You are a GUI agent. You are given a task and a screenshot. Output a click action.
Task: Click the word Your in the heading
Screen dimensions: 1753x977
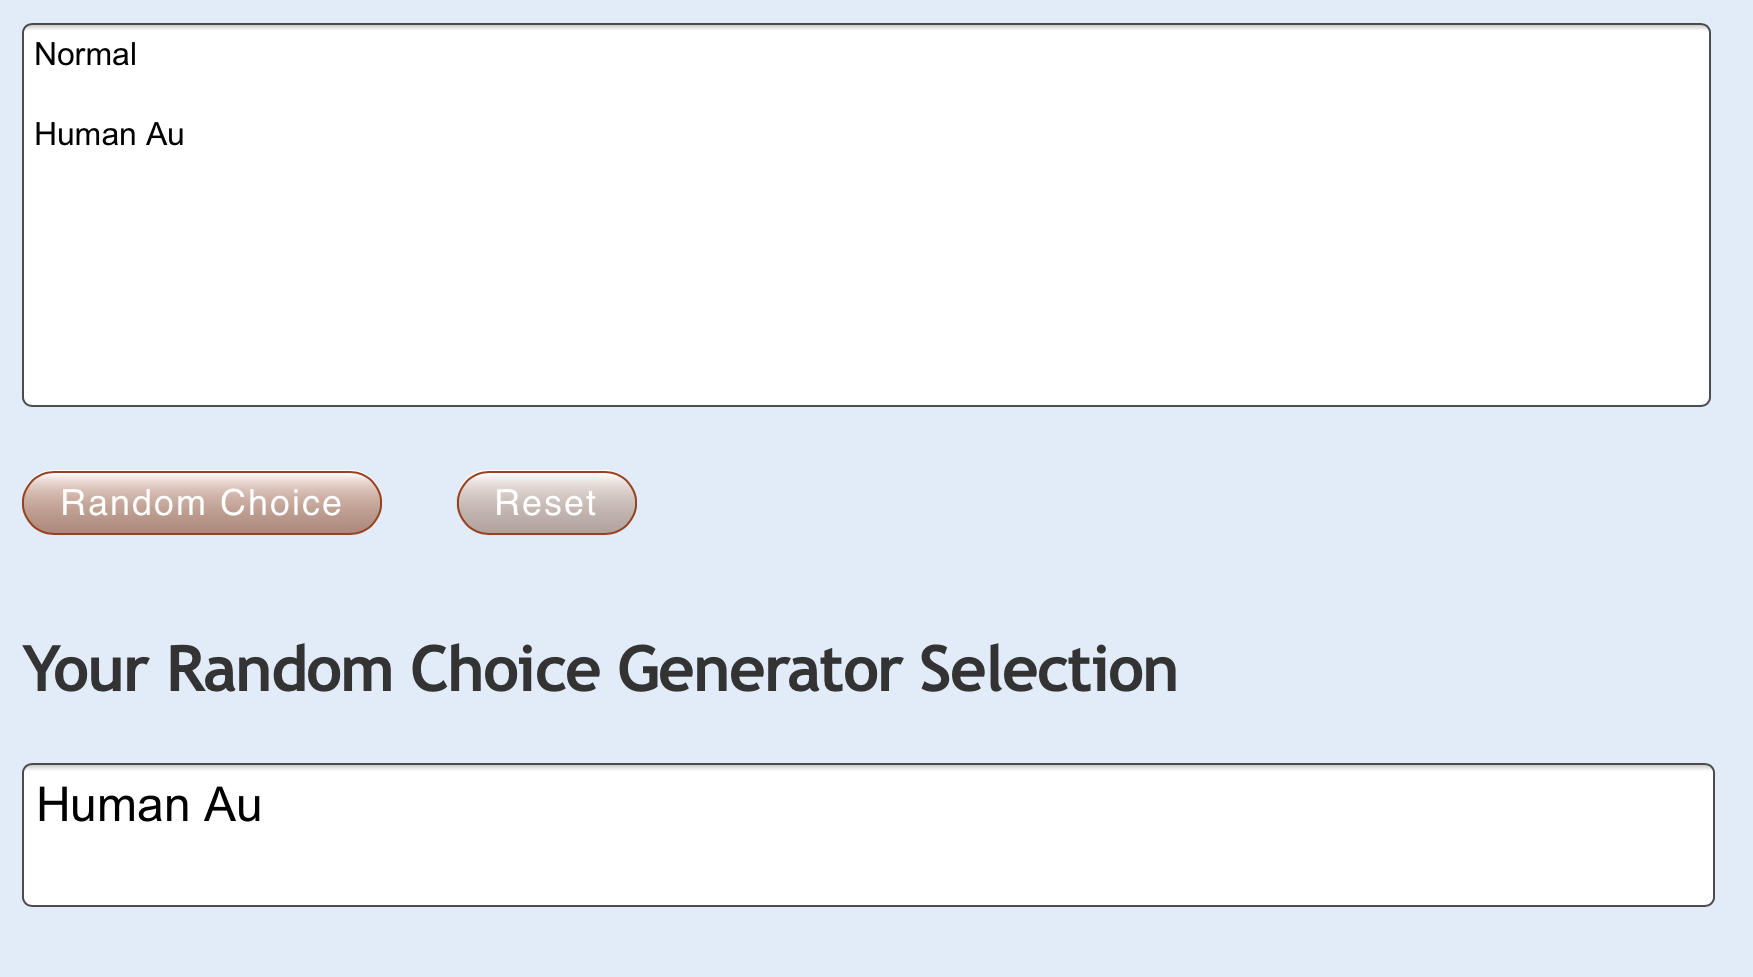86,669
